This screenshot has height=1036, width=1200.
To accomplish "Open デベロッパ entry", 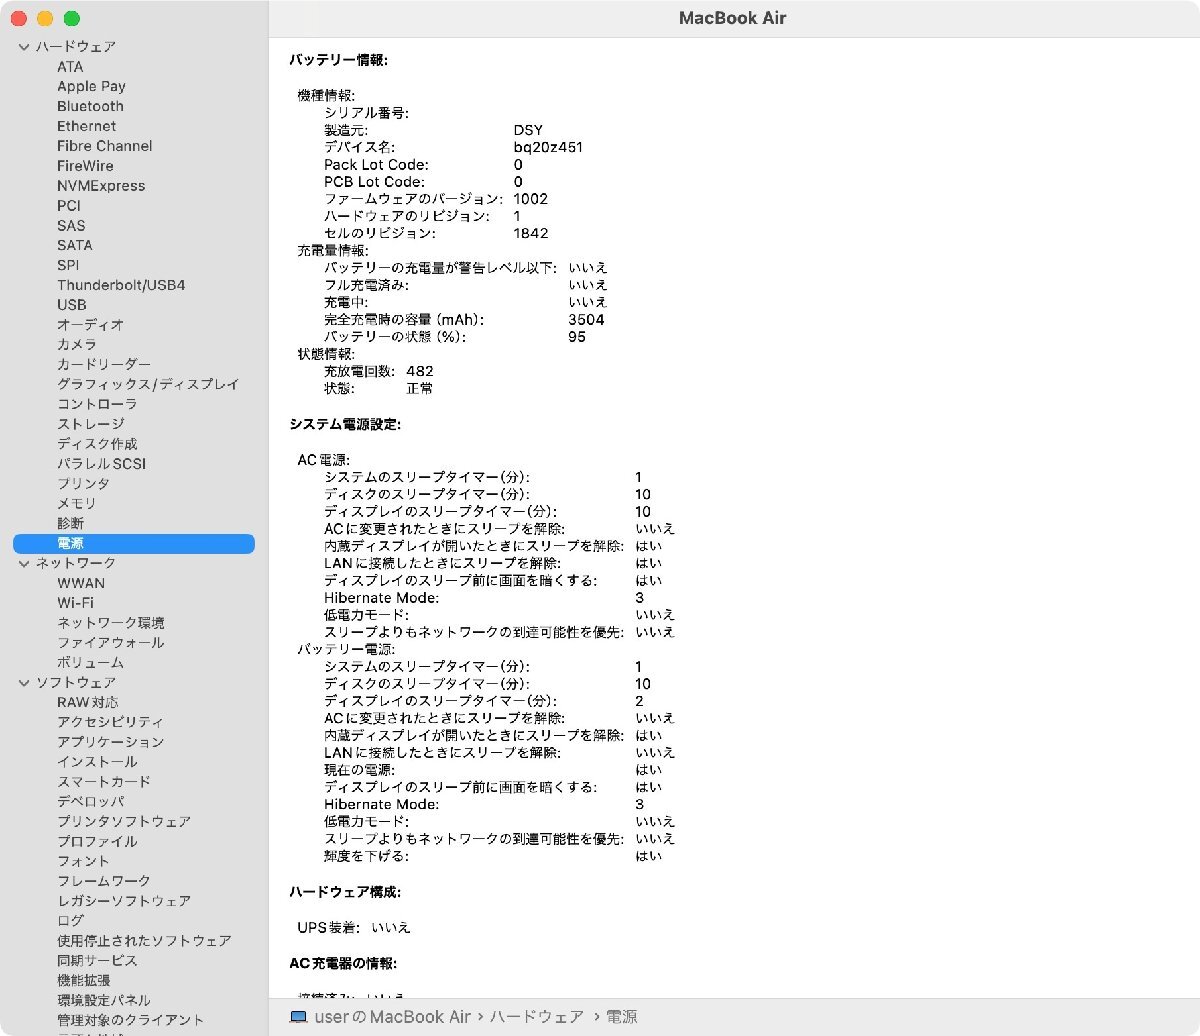I will pyautogui.click(x=90, y=802).
